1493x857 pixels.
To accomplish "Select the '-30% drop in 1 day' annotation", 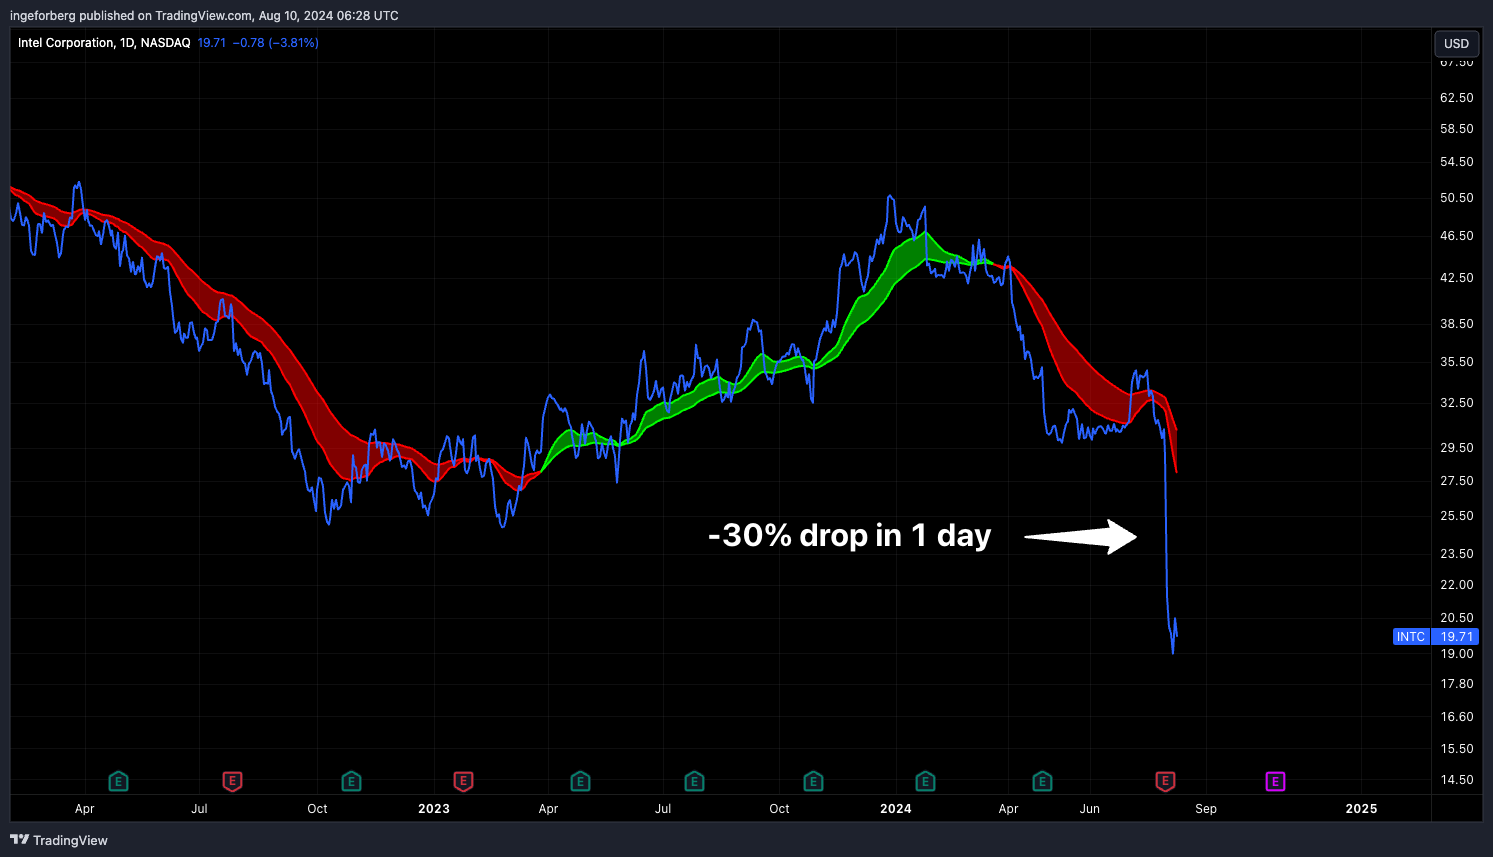I will pos(849,535).
